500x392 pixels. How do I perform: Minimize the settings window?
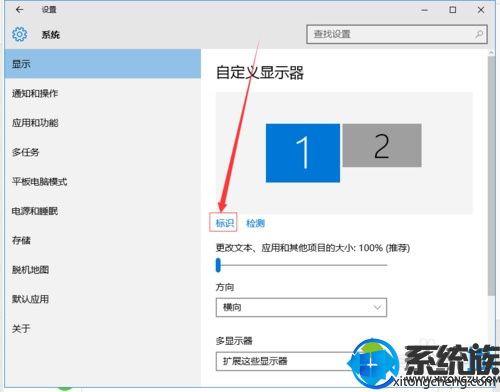424,10
